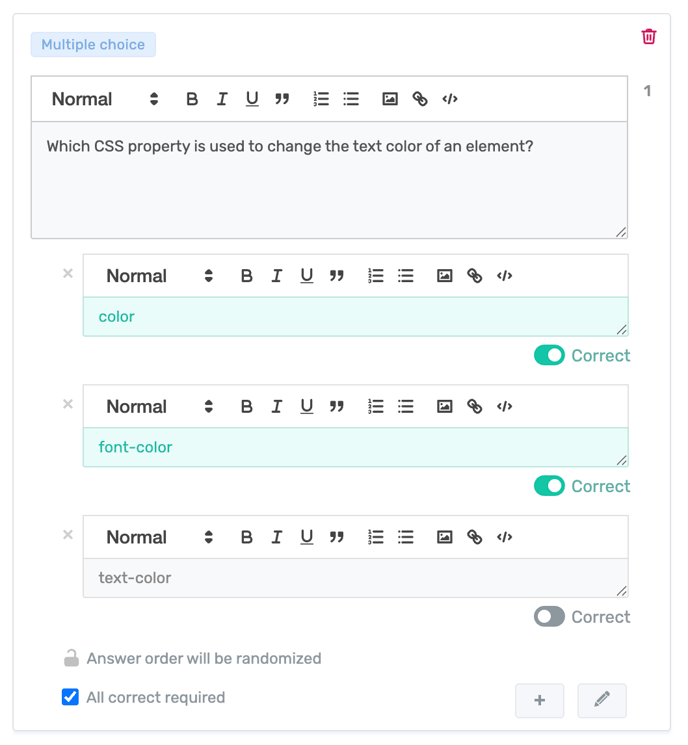Click the bulleted list icon for the question
Image resolution: width=688 pixels, height=745 pixels.
click(x=351, y=99)
